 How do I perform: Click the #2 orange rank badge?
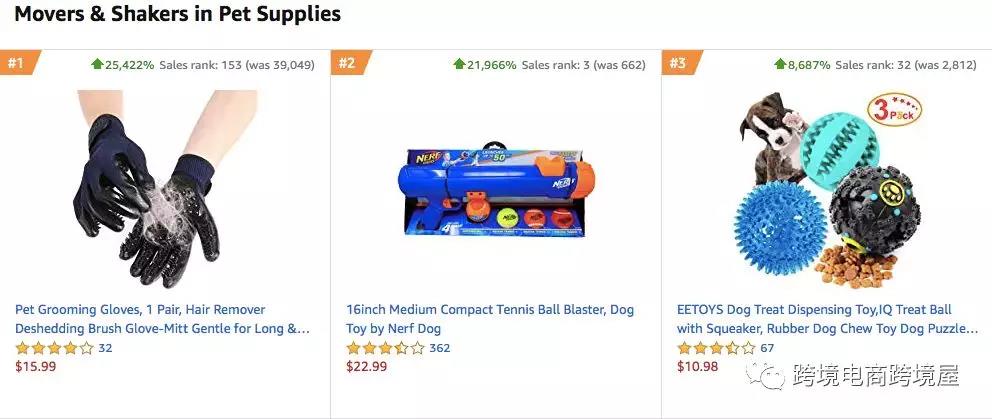pyautogui.click(x=348, y=64)
